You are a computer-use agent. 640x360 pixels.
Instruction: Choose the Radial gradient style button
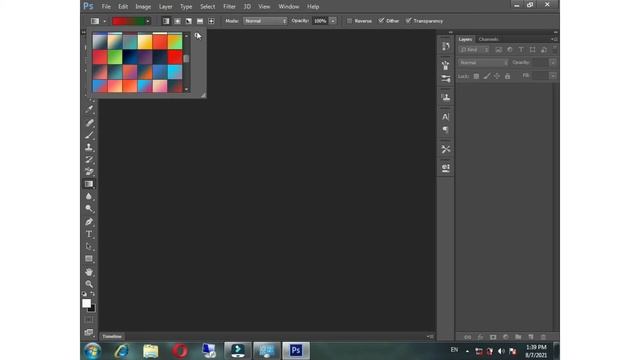177,21
